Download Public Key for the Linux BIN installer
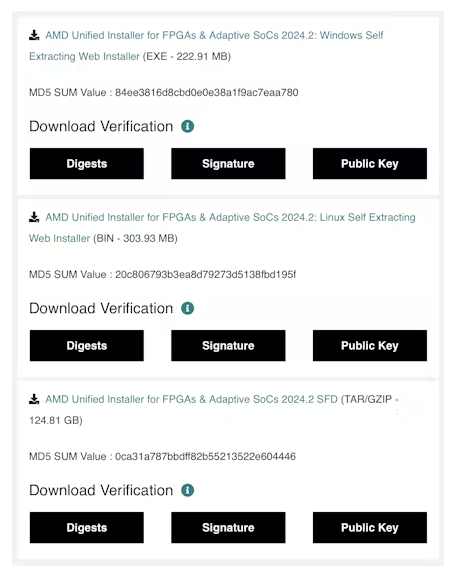 click(x=370, y=346)
